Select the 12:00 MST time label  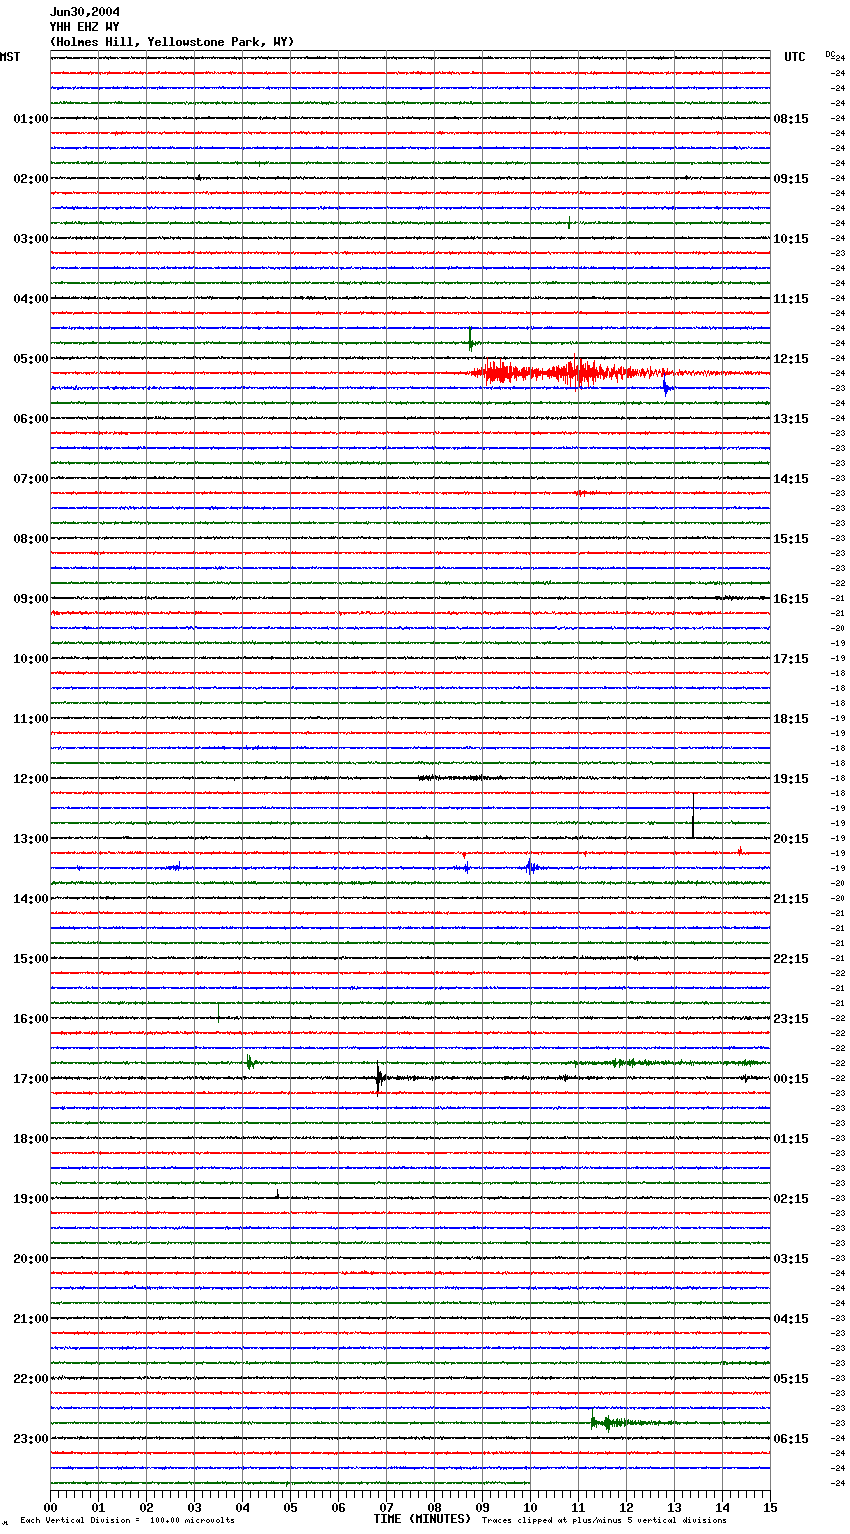pyautogui.click(x=30, y=779)
